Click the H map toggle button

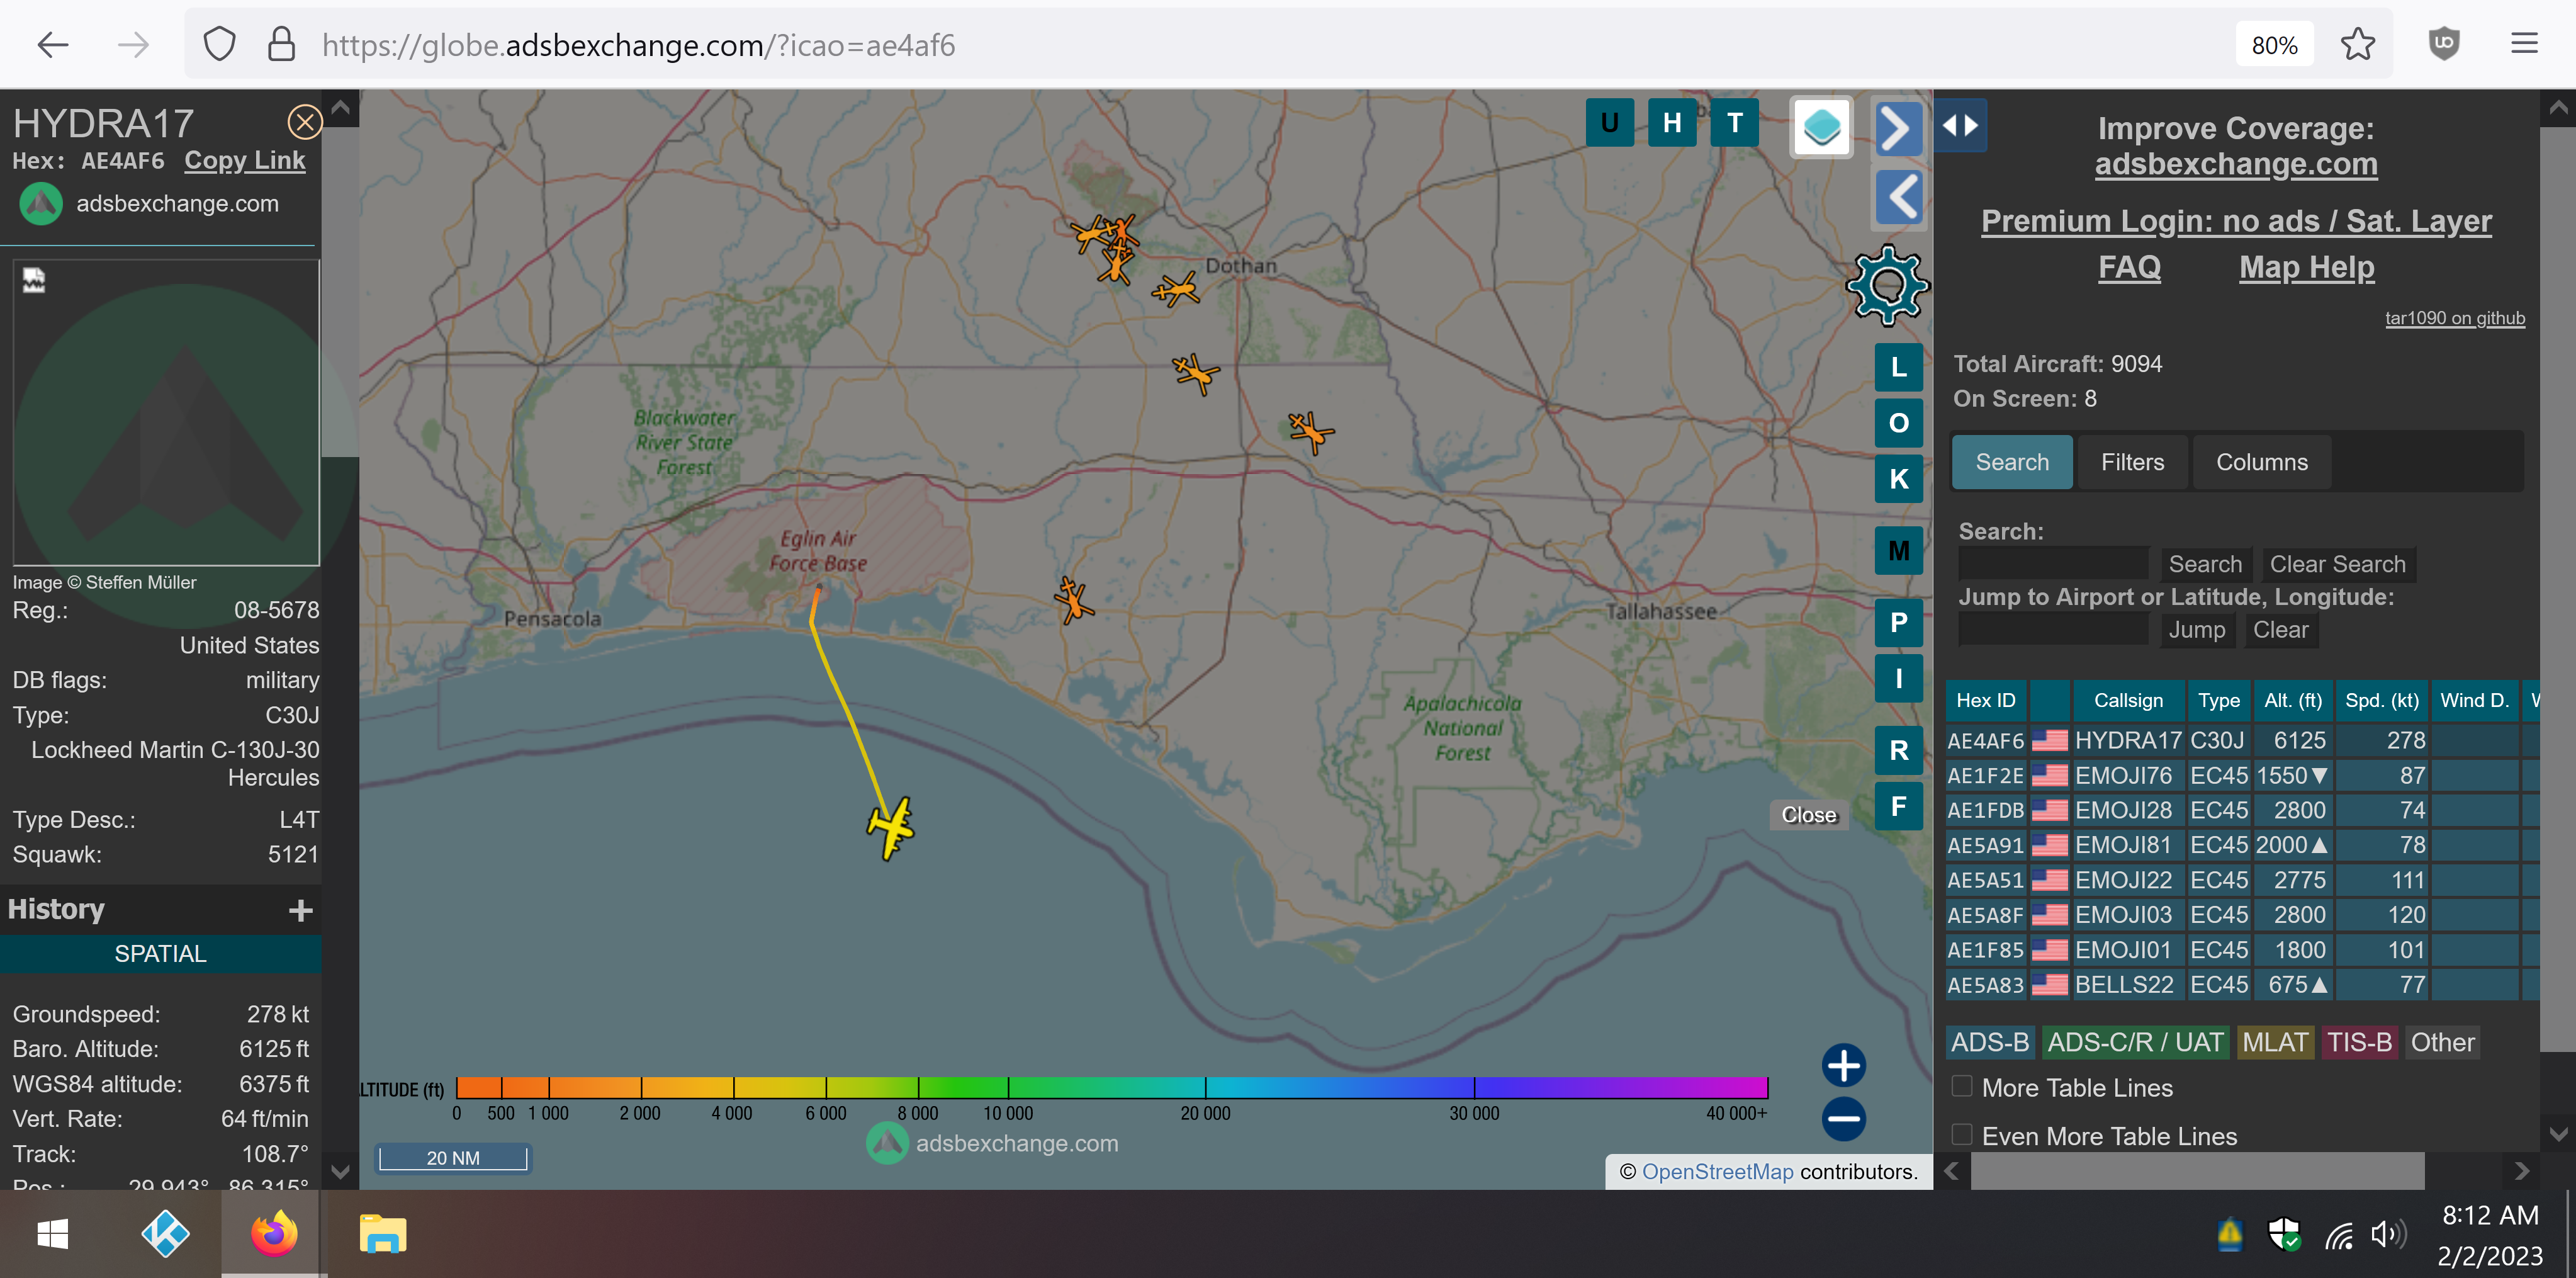(1671, 123)
